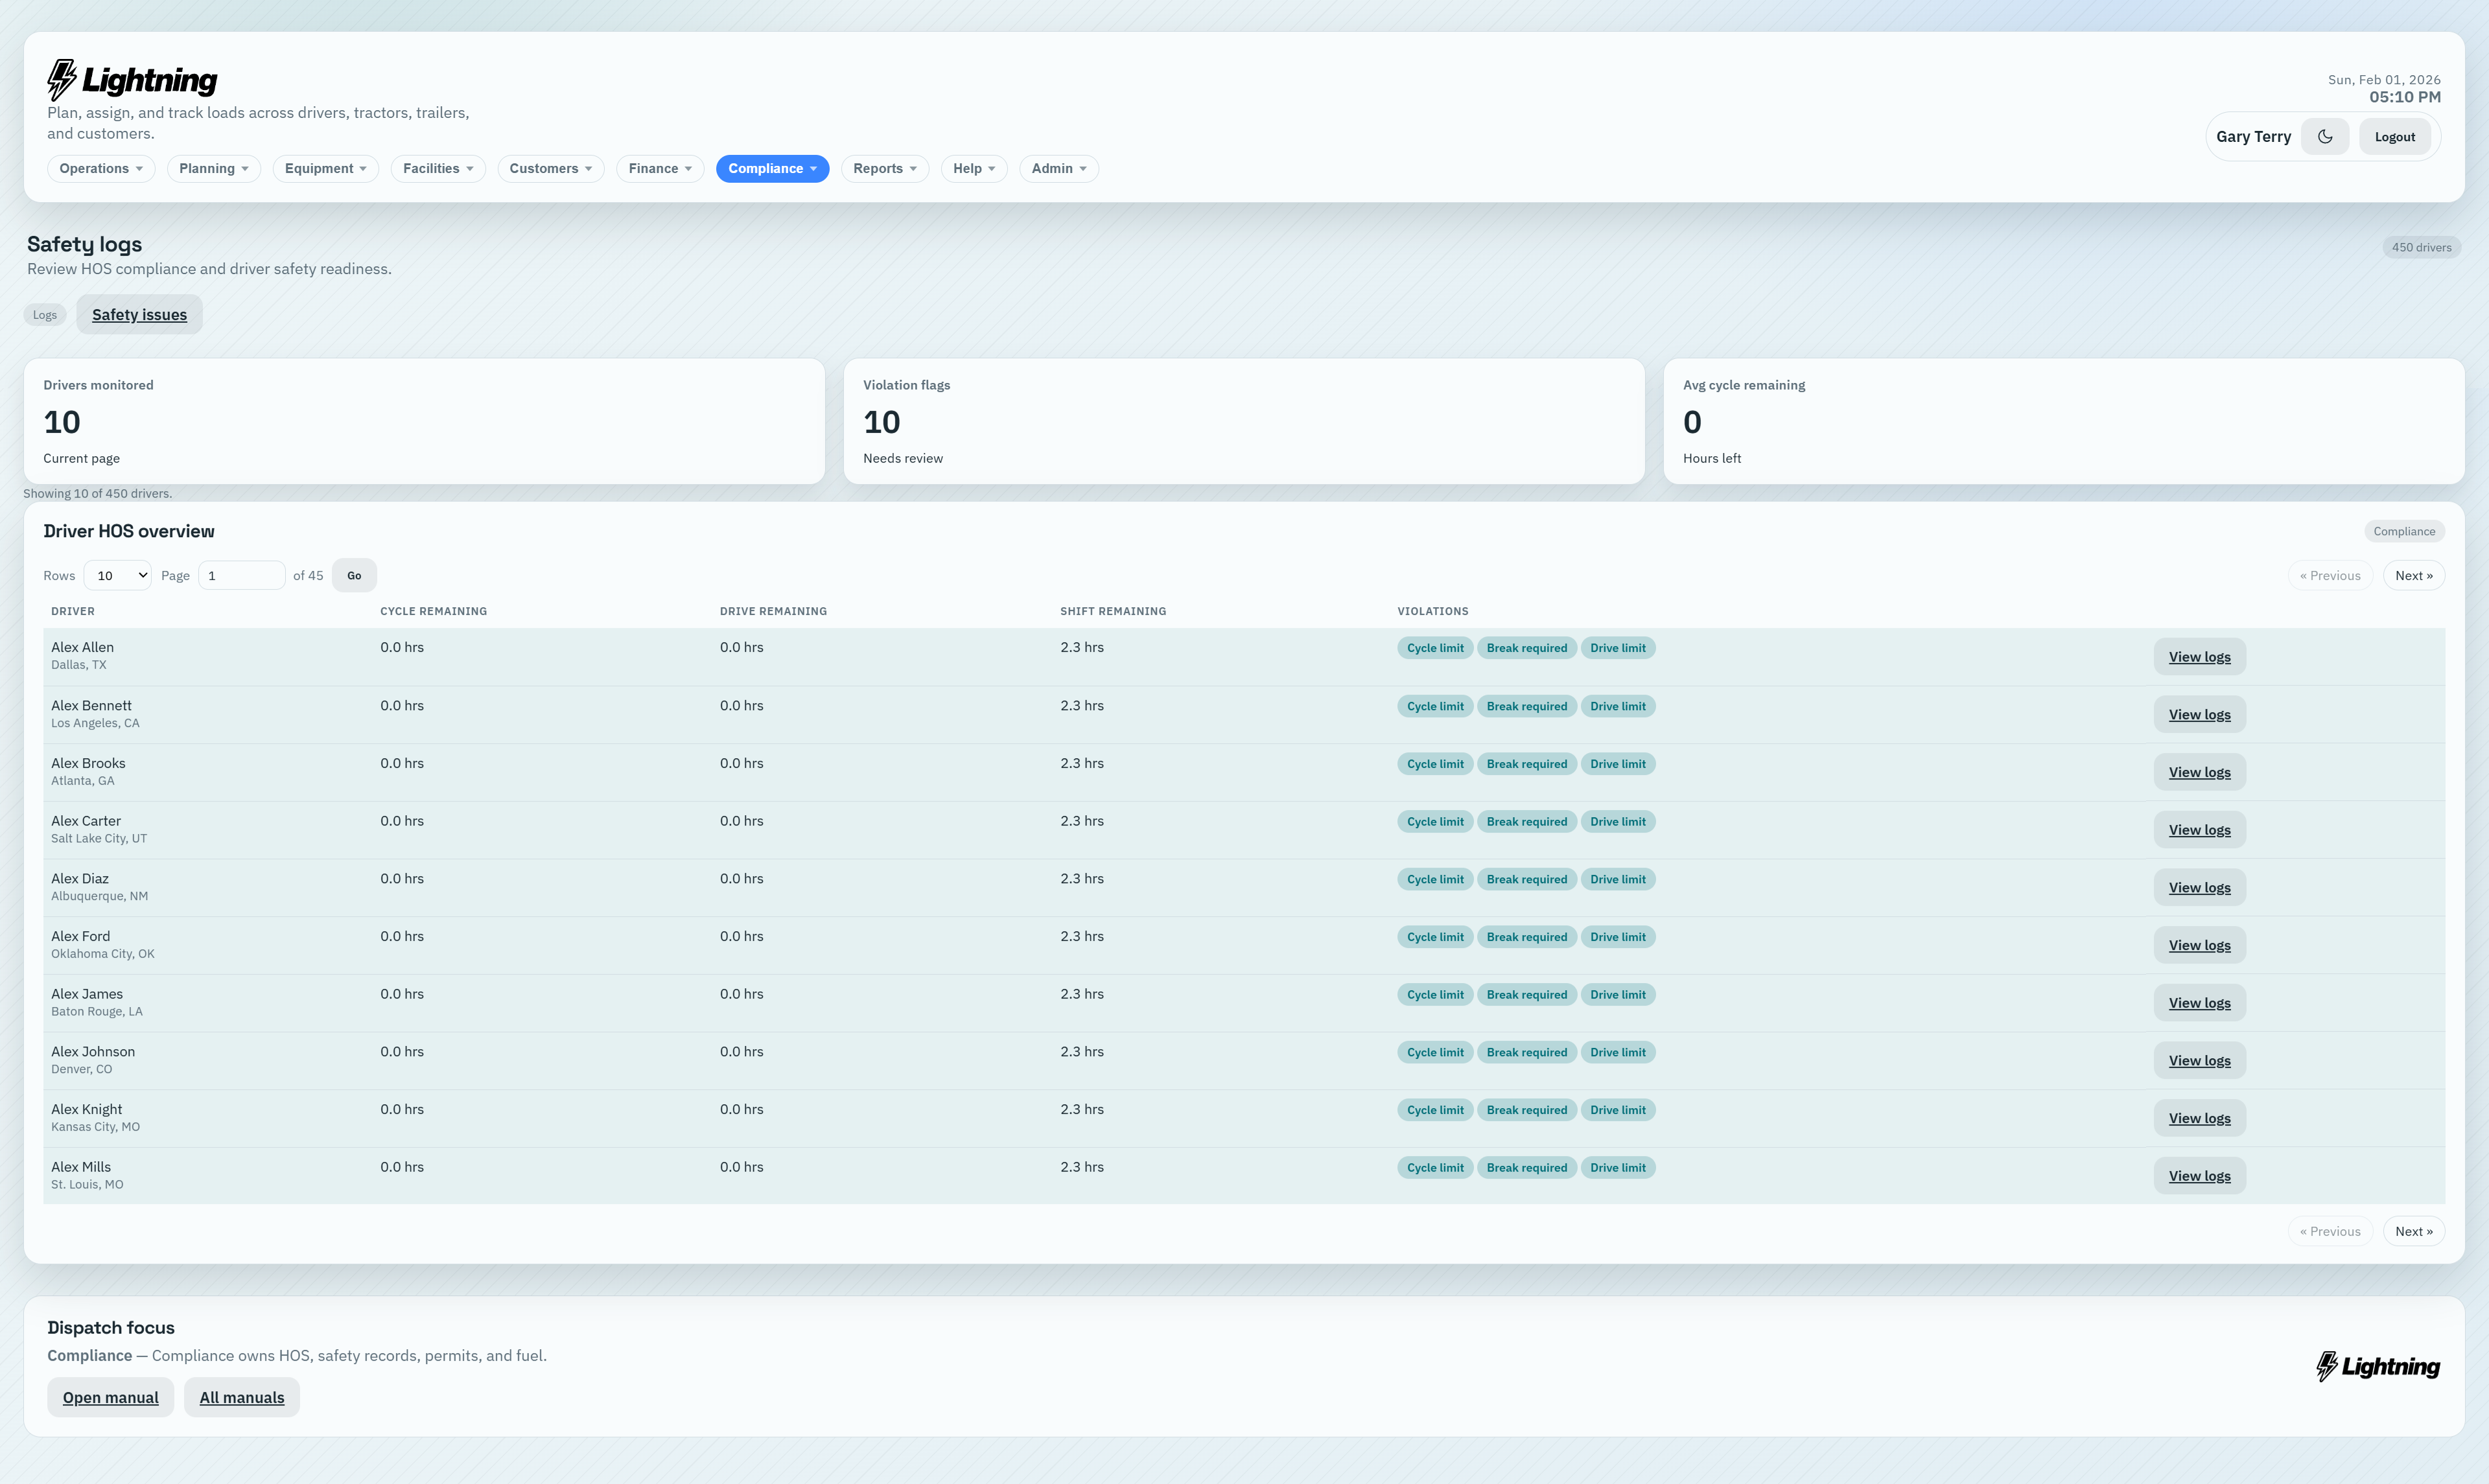Open the Finance dropdown
2489x1484 pixels.
[659, 168]
